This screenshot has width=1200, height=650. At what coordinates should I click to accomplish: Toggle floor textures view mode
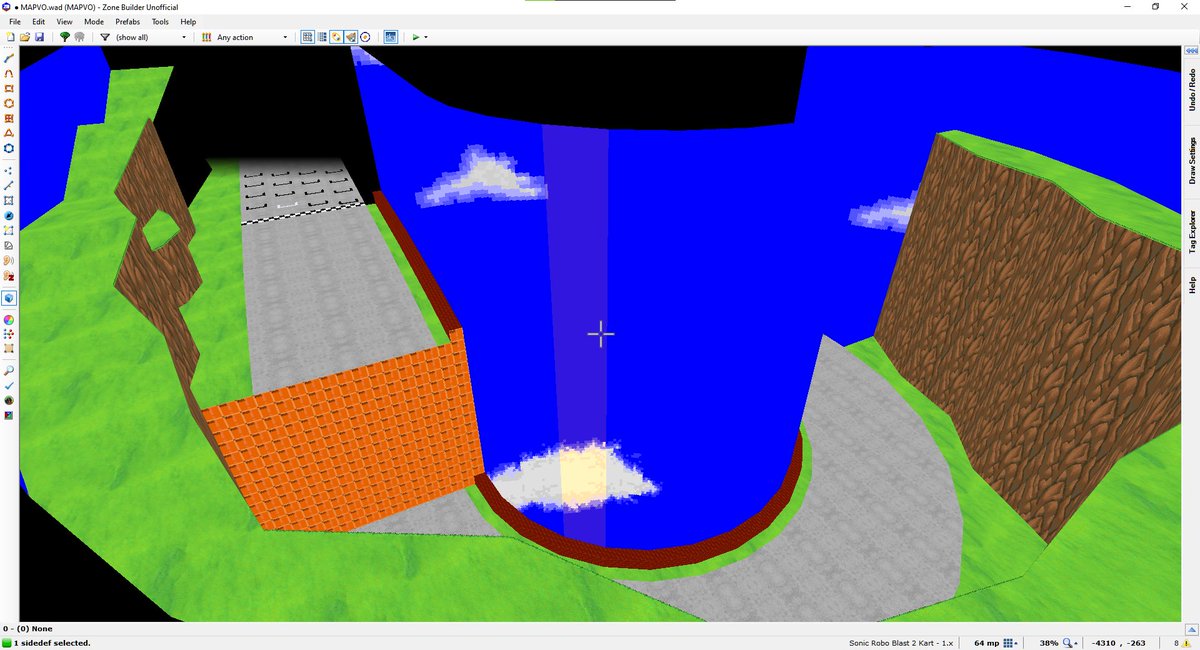[x=336, y=37]
